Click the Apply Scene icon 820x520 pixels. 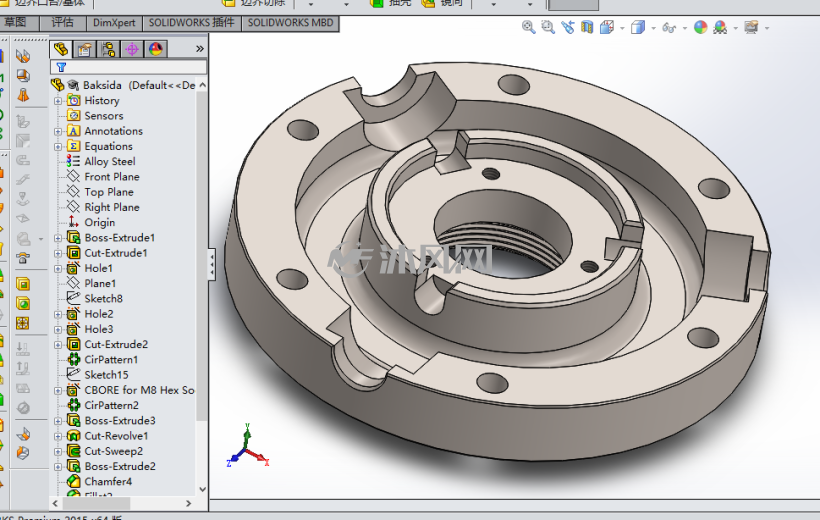click(720, 27)
